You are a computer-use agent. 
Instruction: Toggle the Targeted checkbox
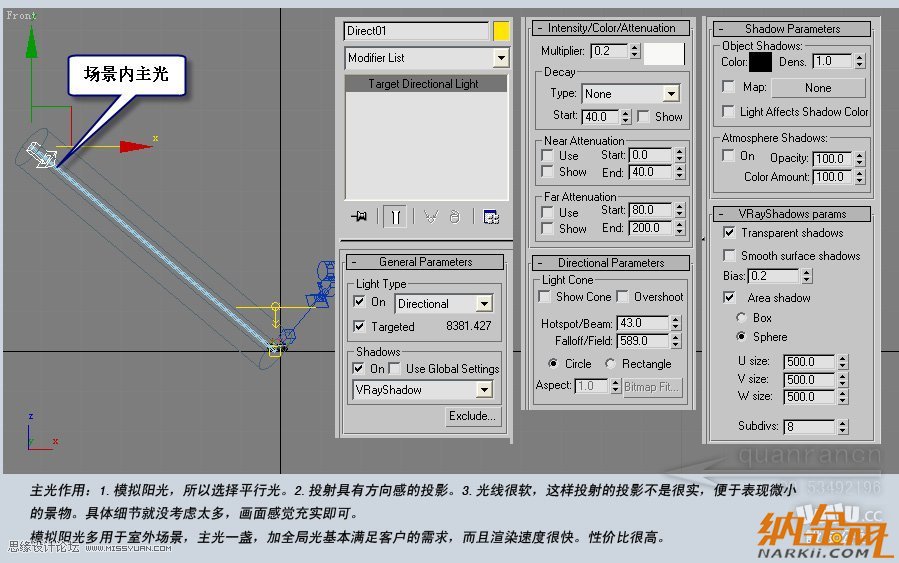(359, 326)
